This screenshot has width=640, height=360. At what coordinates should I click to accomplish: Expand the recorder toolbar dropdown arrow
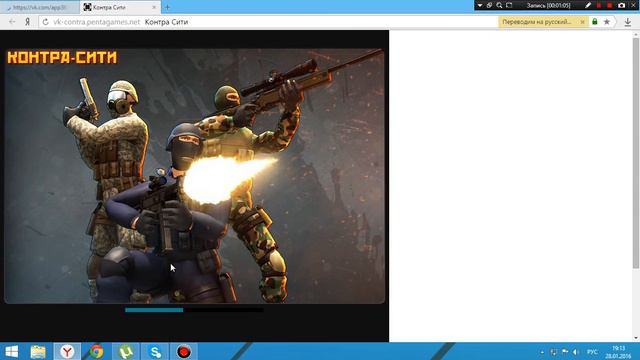[480, 5]
